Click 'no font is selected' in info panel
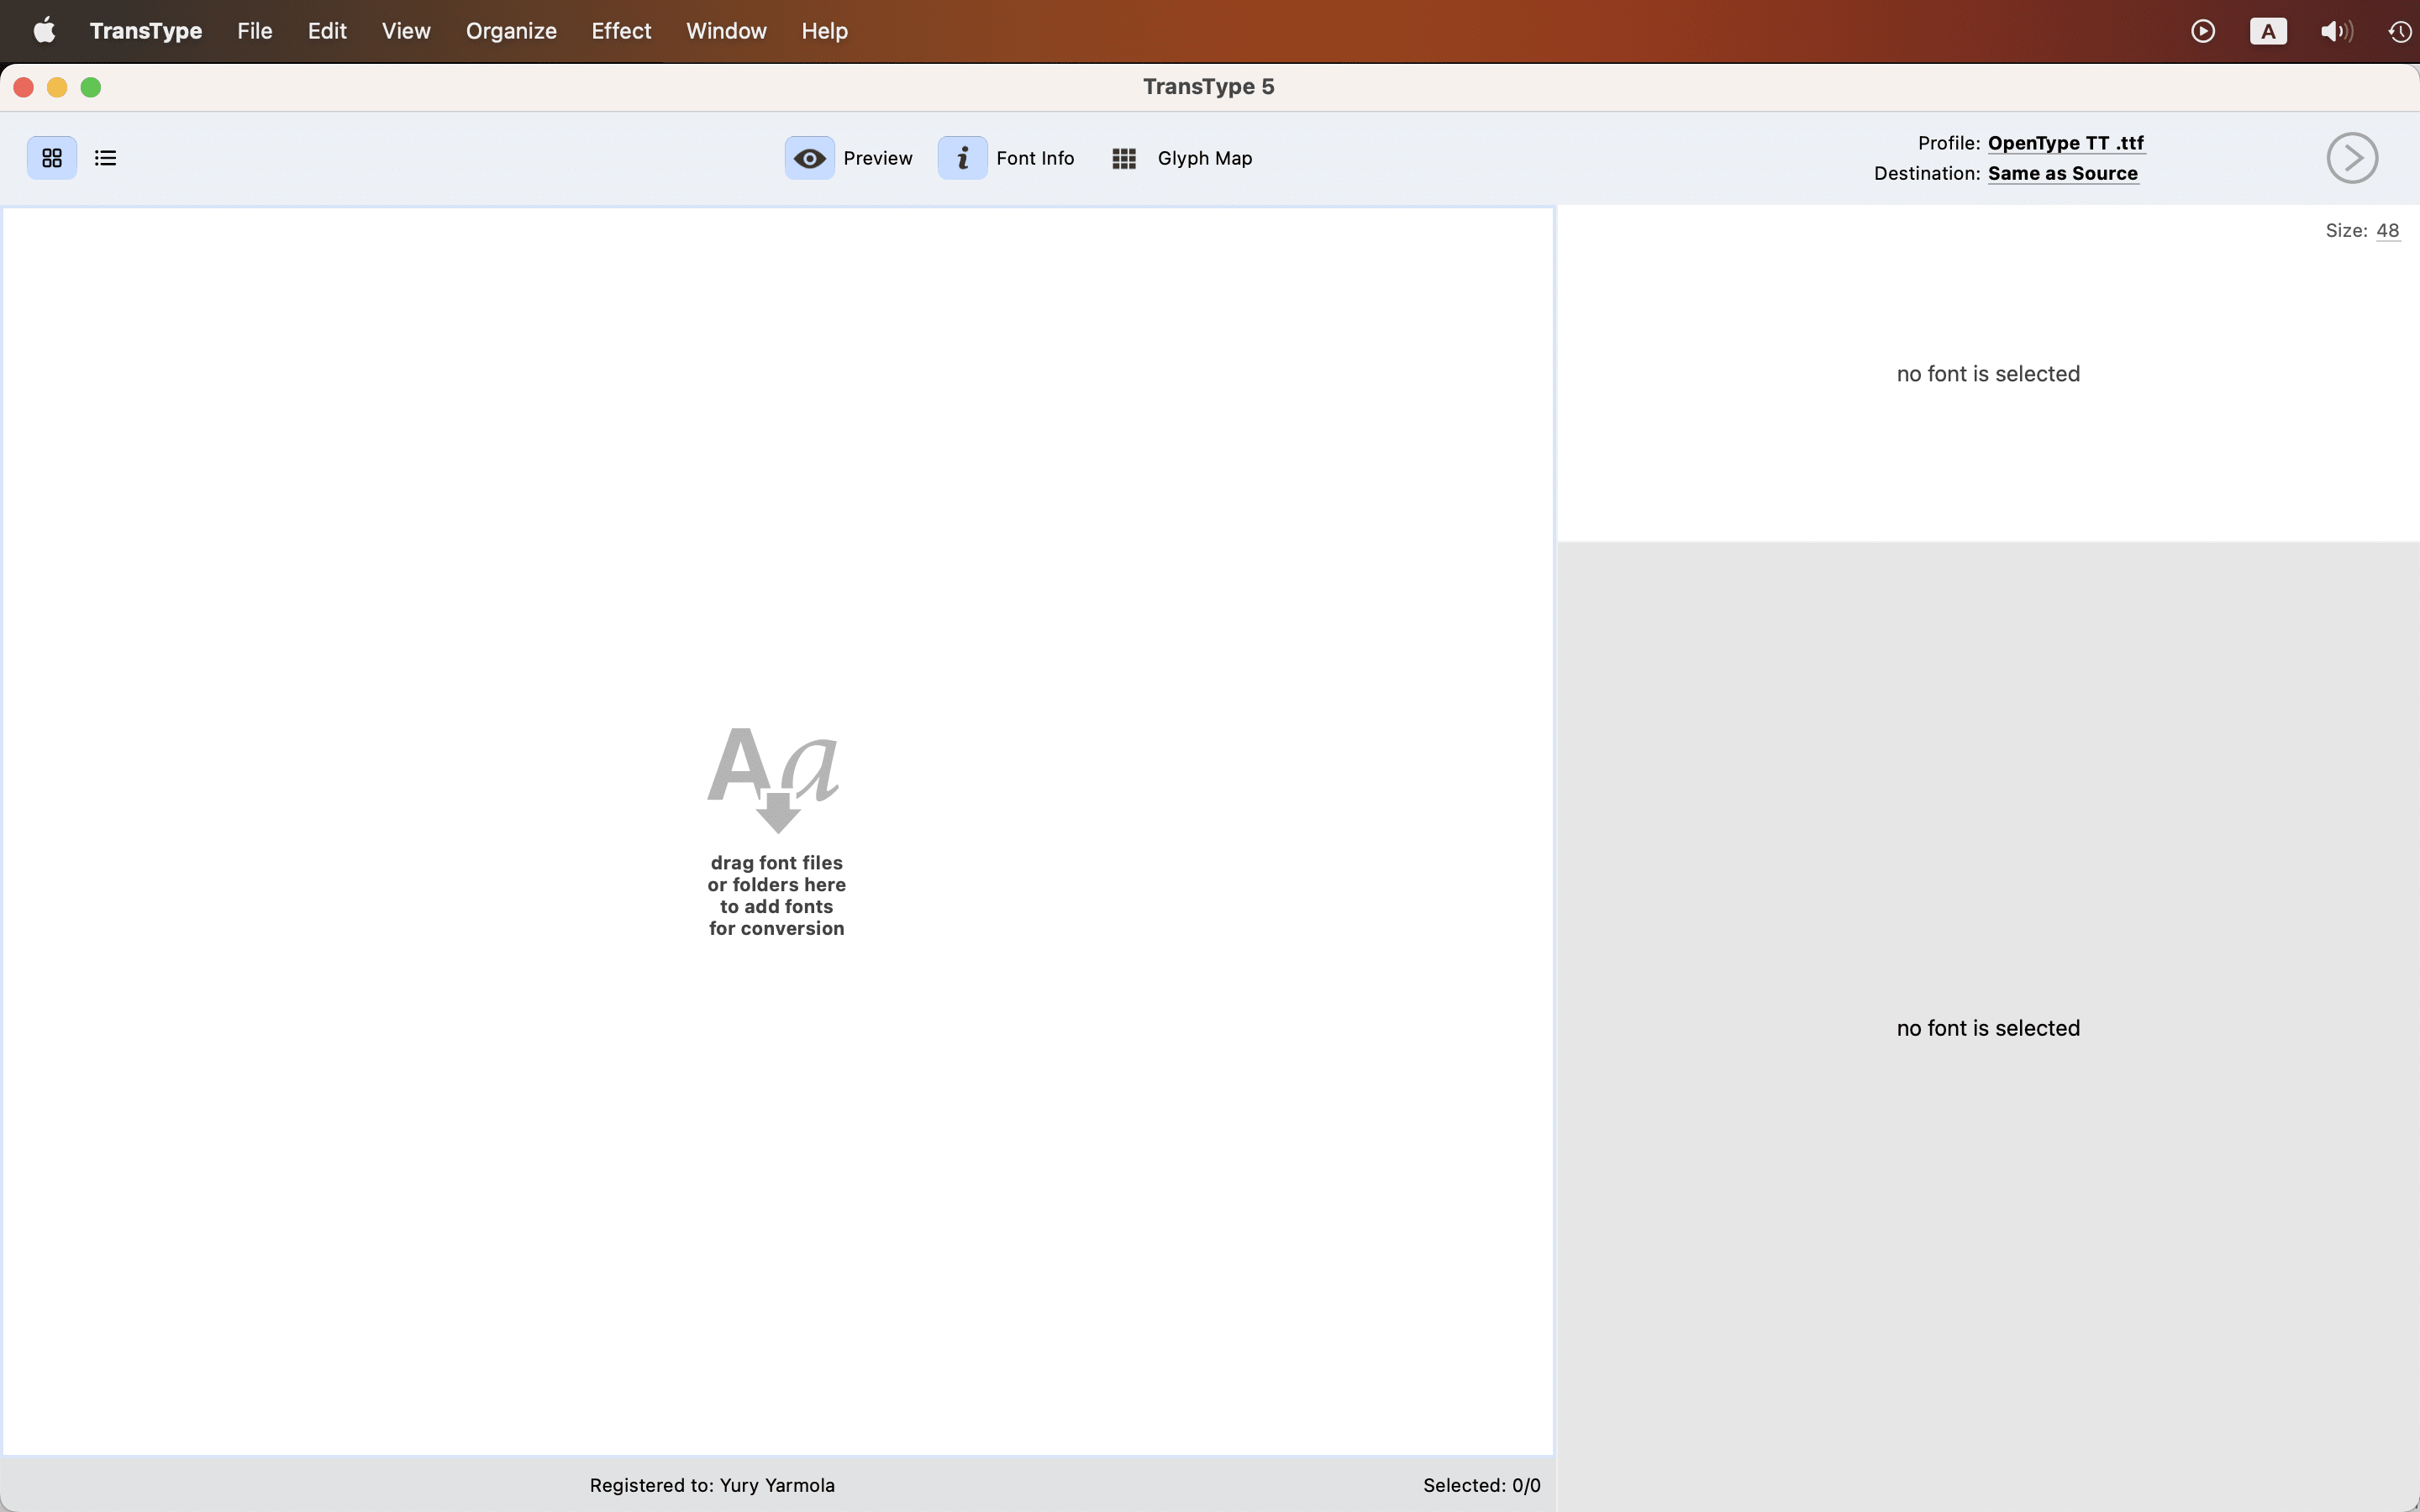 (1988, 1028)
